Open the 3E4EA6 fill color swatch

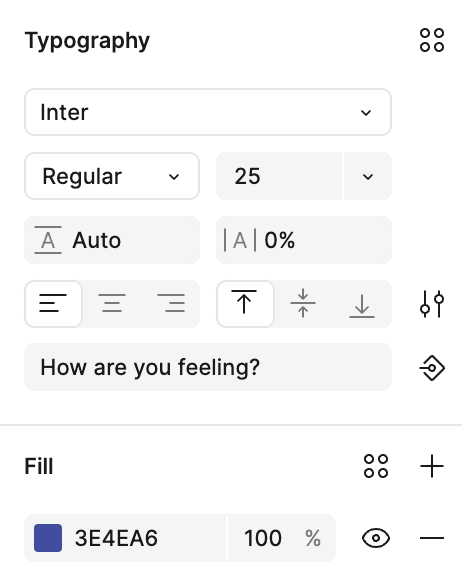[48, 538]
